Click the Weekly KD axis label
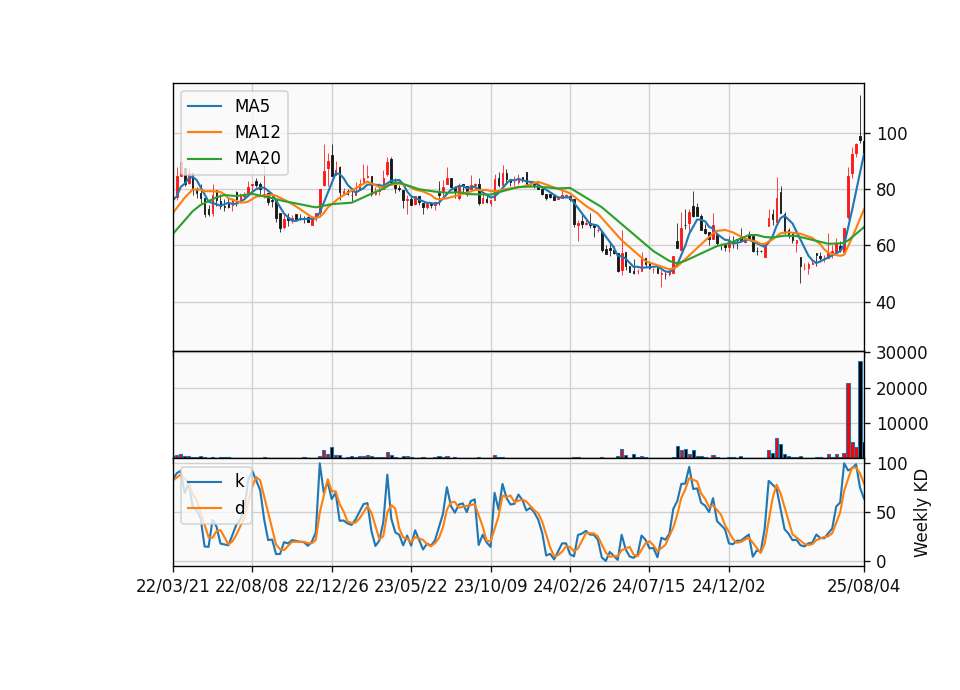The width and height of the screenshot is (960, 690). coord(921,513)
